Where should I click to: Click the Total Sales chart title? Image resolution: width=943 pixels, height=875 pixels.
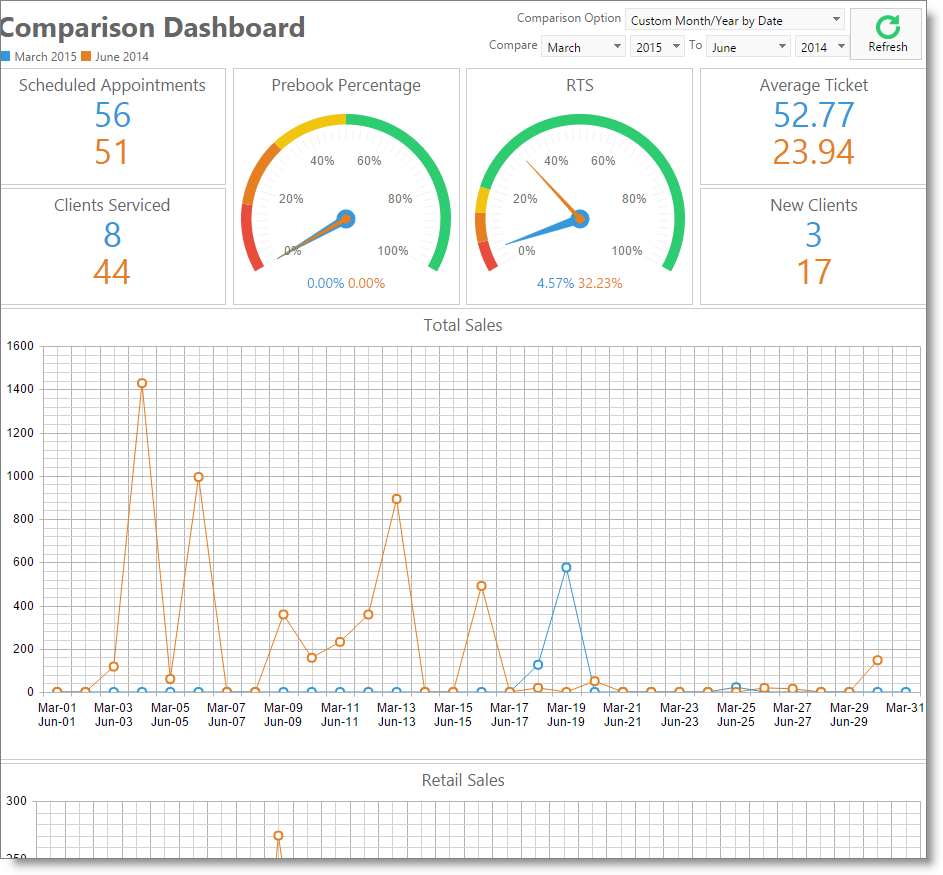coord(463,325)
